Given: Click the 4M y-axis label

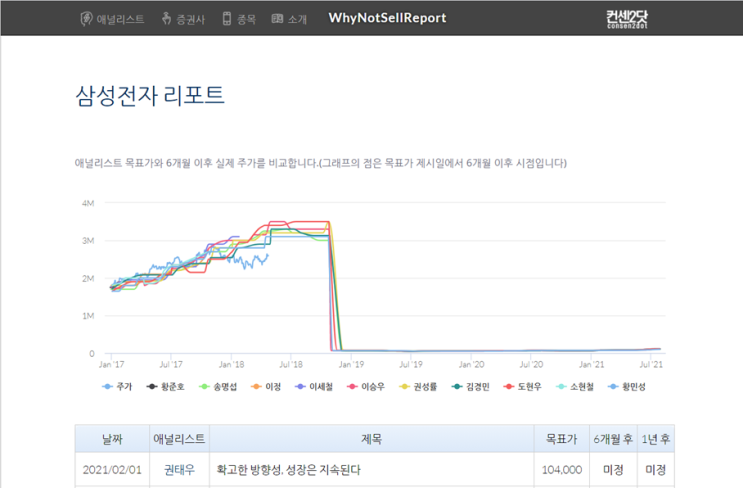Looking at the screenshot, I should tap(88, 203).
